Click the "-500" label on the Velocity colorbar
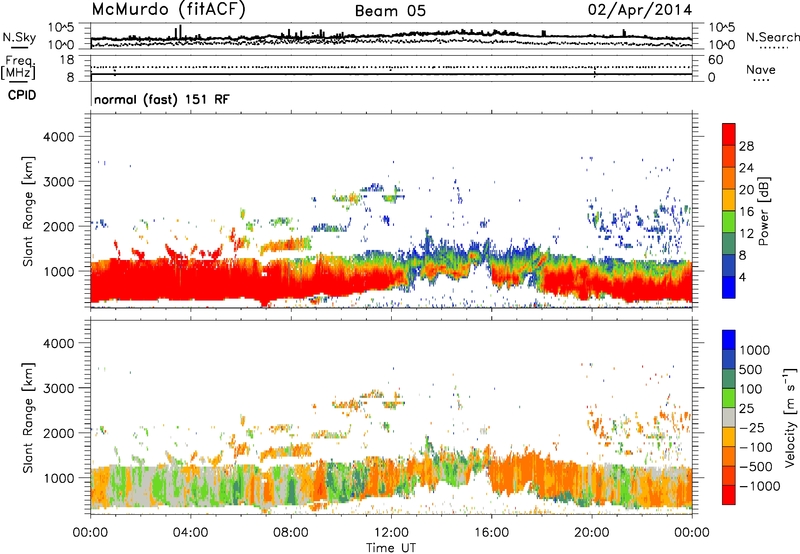 [755, 467]
